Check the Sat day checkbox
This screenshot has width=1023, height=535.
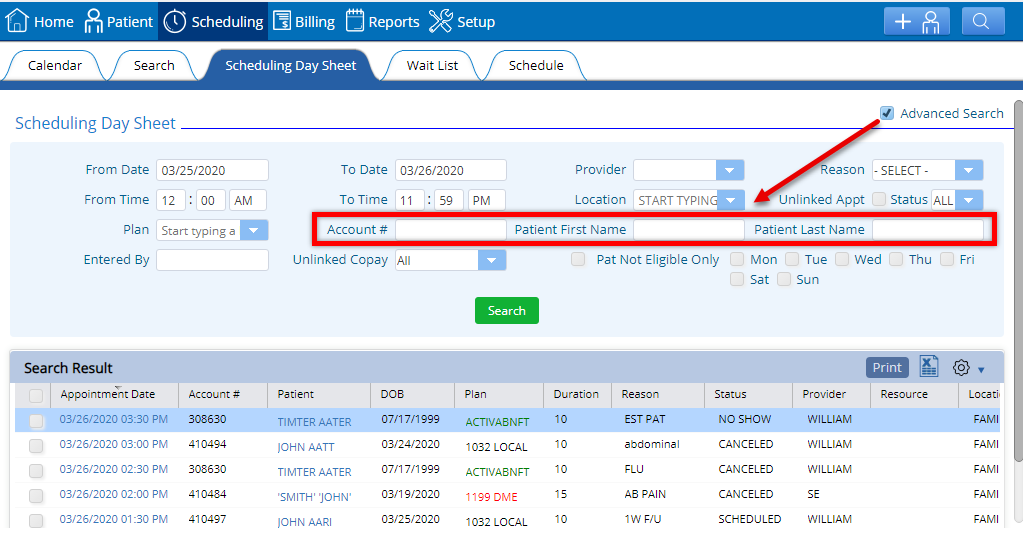(737, 279)
